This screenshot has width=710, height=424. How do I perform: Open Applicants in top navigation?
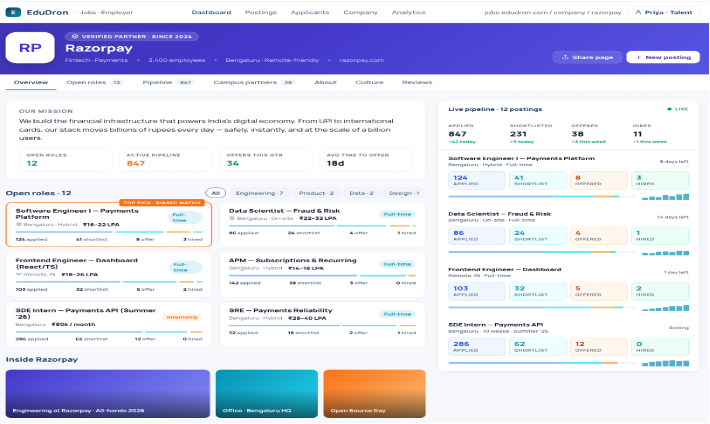point(310,12)
